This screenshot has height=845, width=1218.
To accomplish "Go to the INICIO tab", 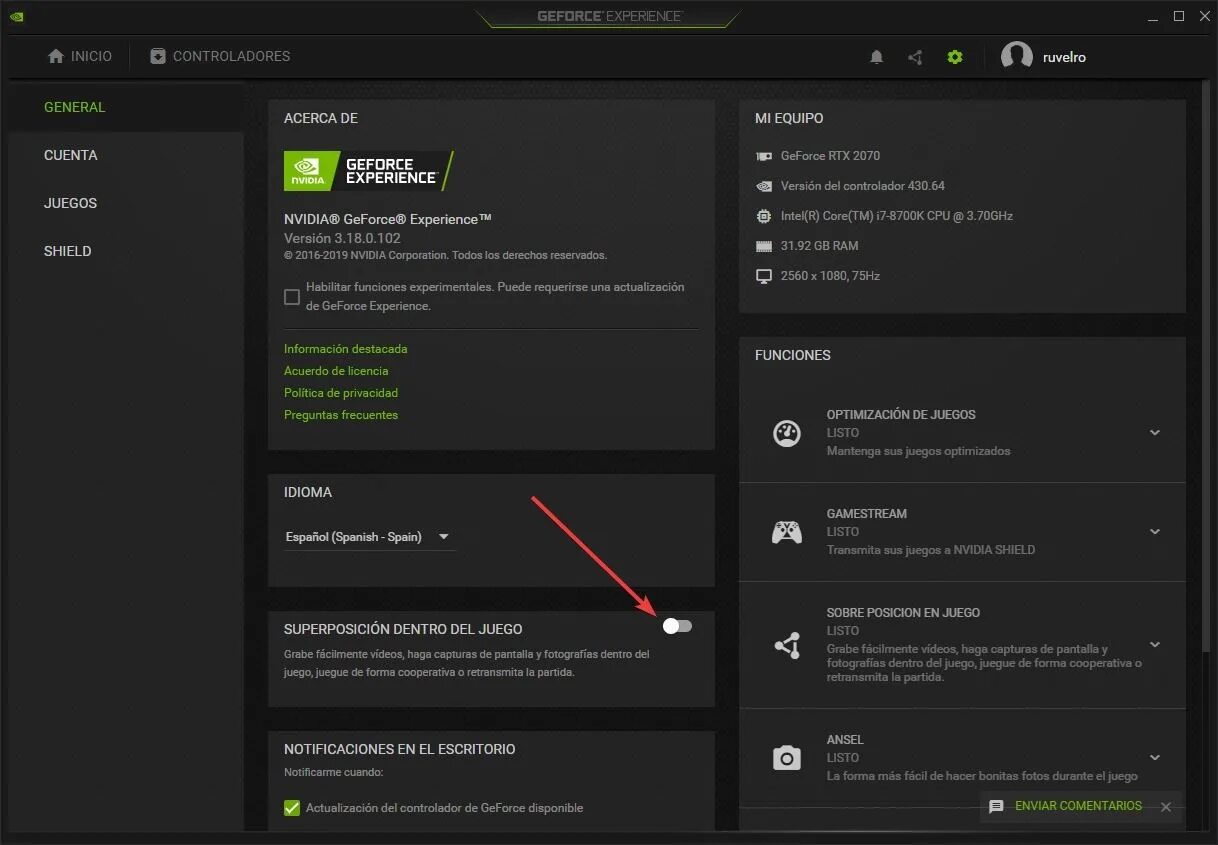I will point(80,56).
